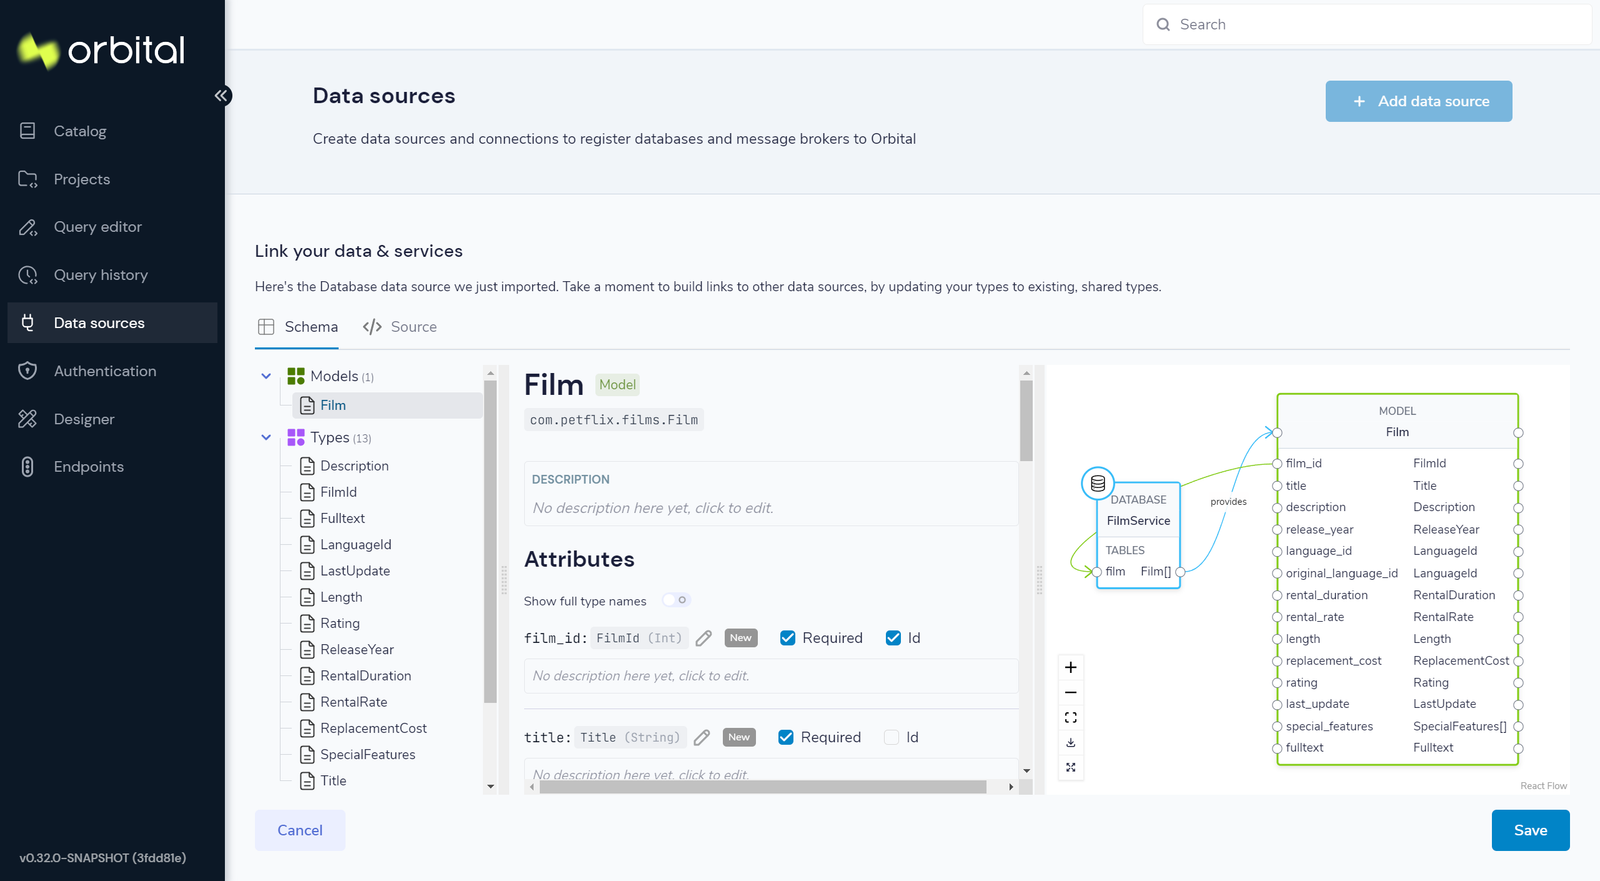Click the Search input field

[x=1367, y=24]
